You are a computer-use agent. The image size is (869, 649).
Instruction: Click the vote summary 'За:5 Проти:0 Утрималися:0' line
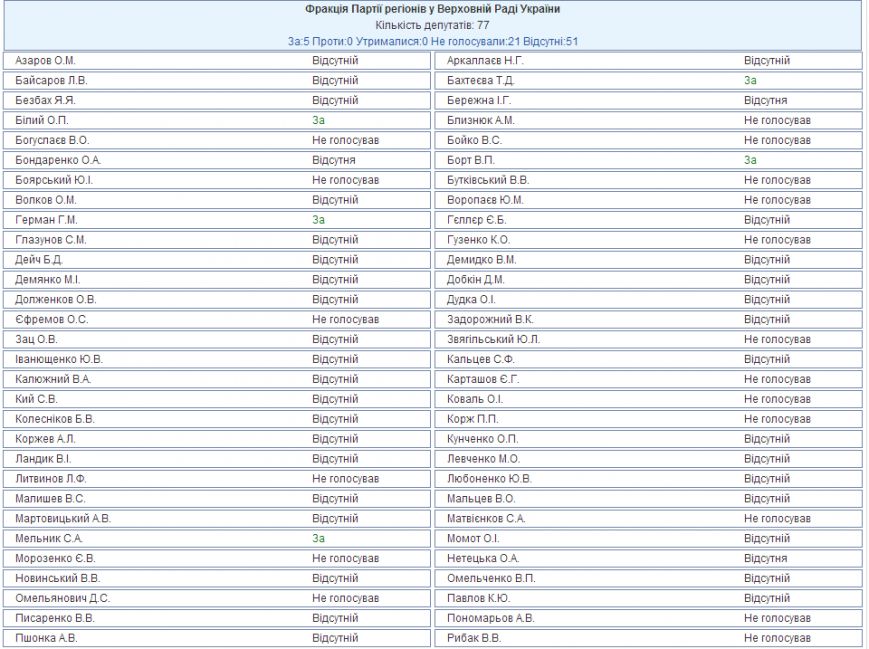point(358,42)
